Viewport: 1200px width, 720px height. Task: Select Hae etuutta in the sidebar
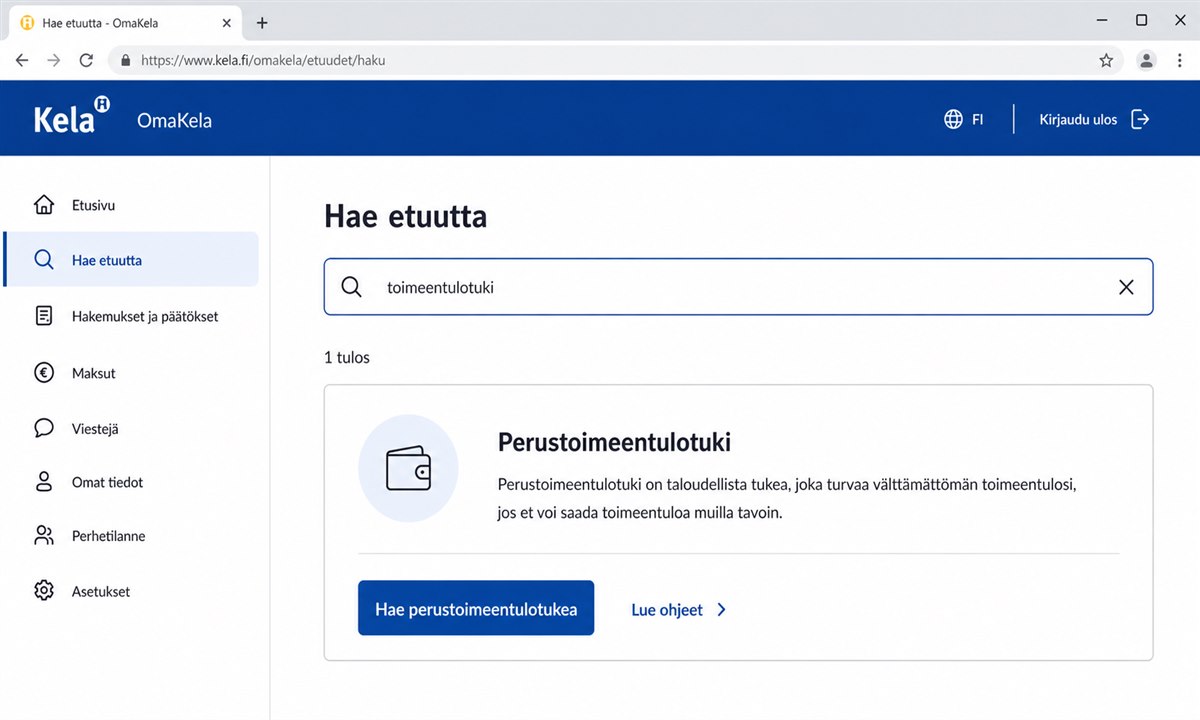pos(131,260)
